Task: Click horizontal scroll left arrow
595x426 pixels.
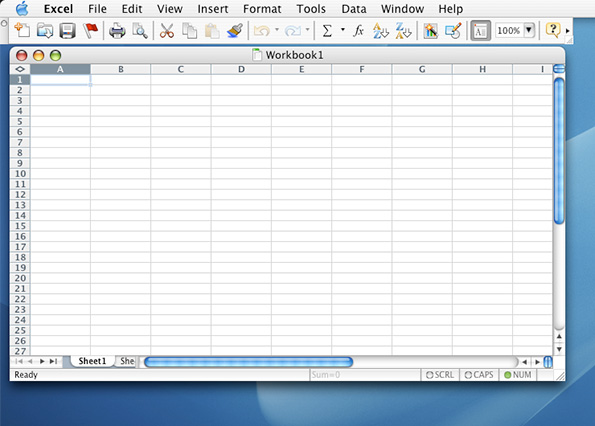Action: tap(524, 362)
